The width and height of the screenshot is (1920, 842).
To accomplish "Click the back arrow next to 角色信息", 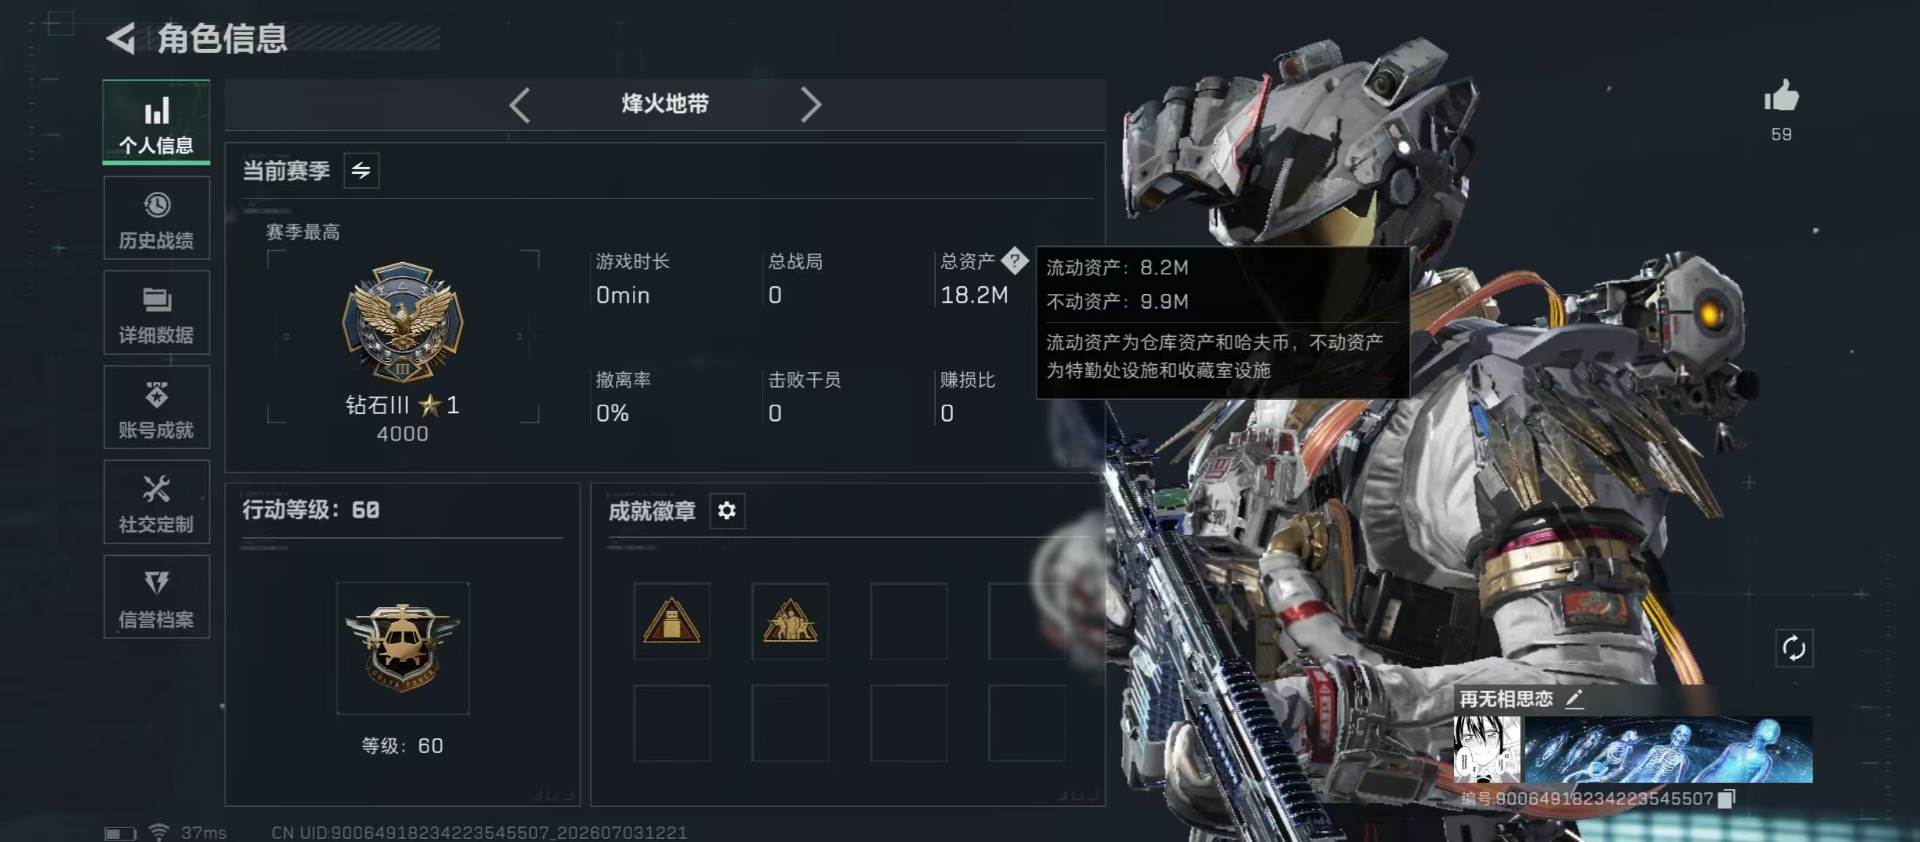I will [x=121, y=39].
